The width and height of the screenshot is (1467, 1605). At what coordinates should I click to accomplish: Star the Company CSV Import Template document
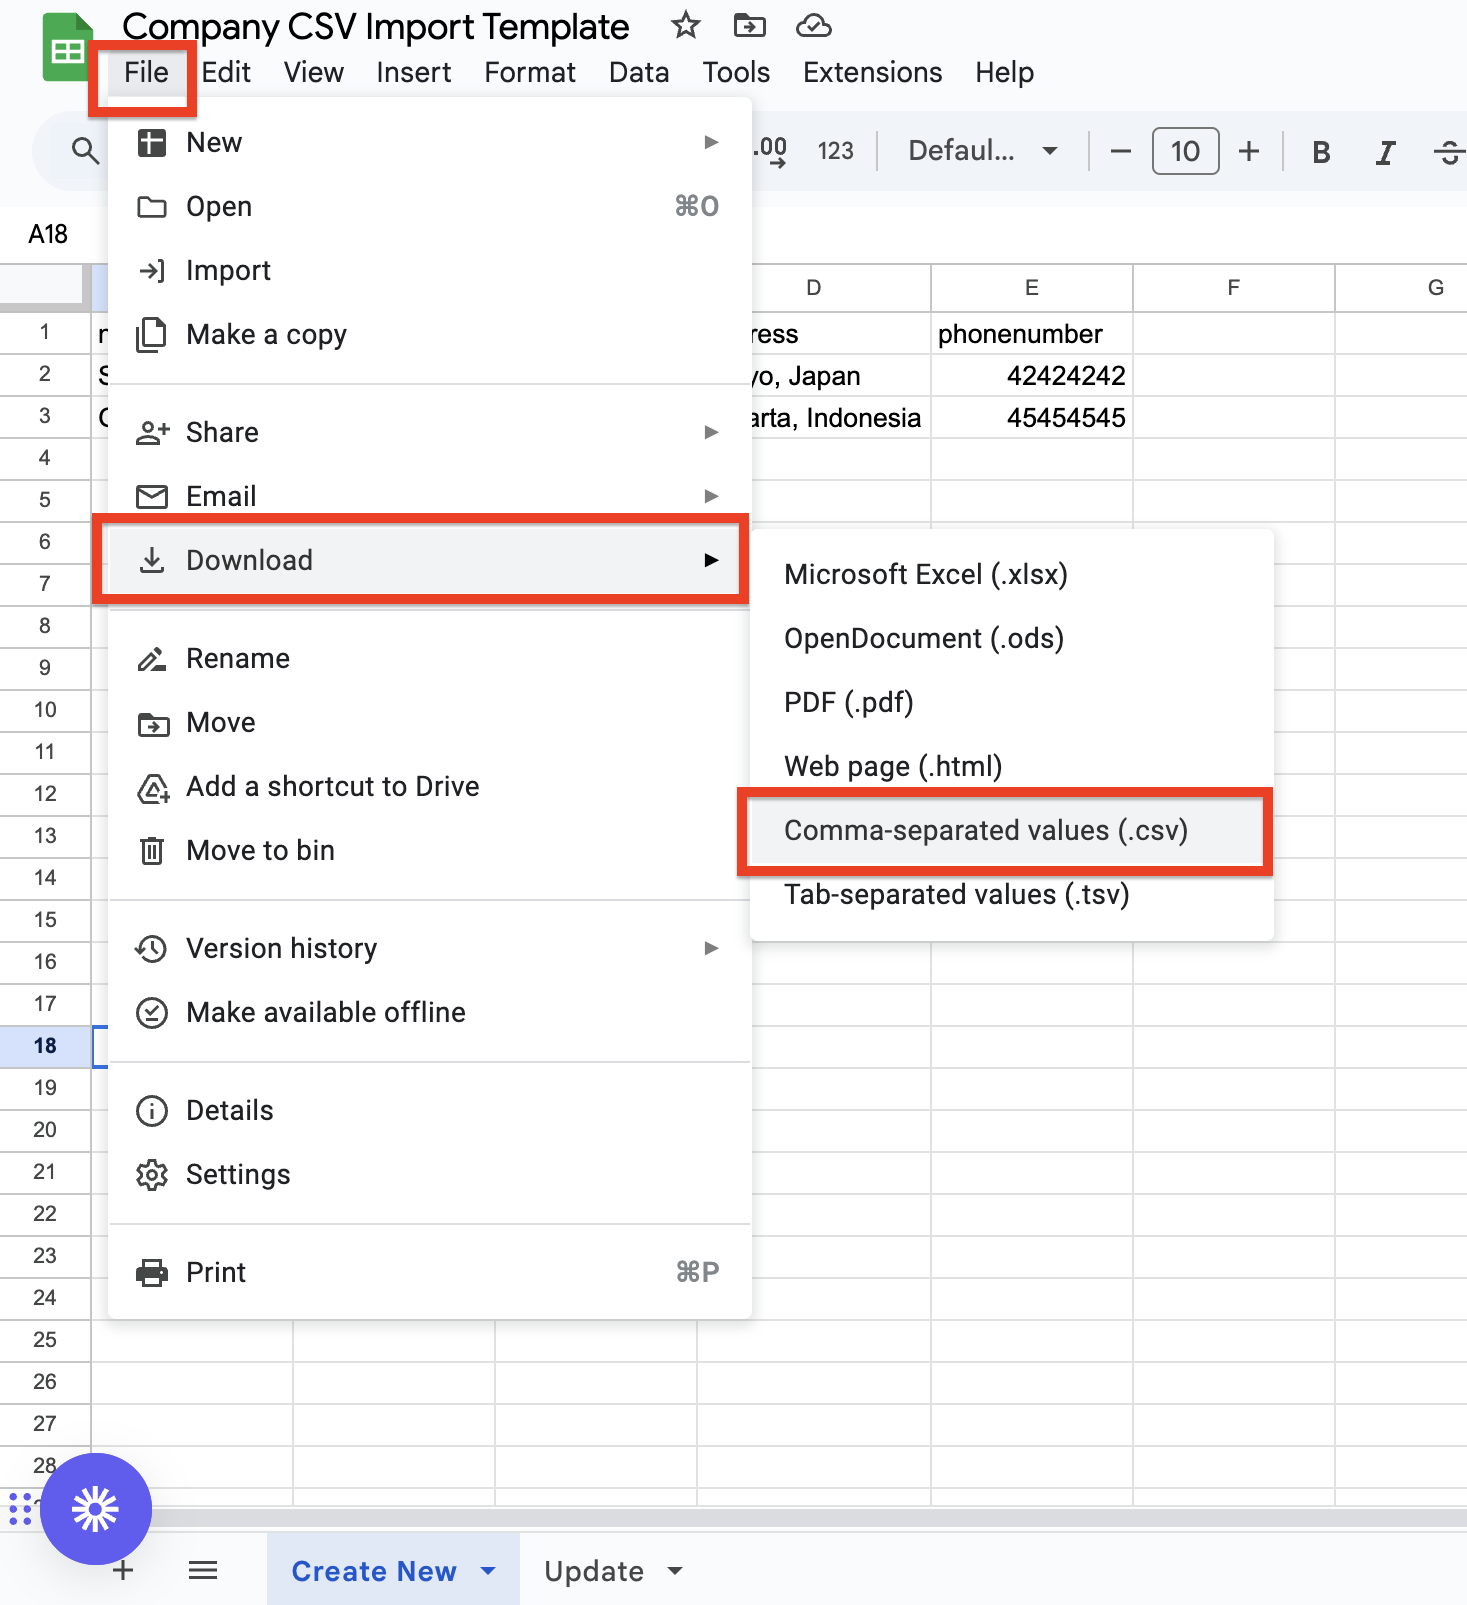coord(685,25)
